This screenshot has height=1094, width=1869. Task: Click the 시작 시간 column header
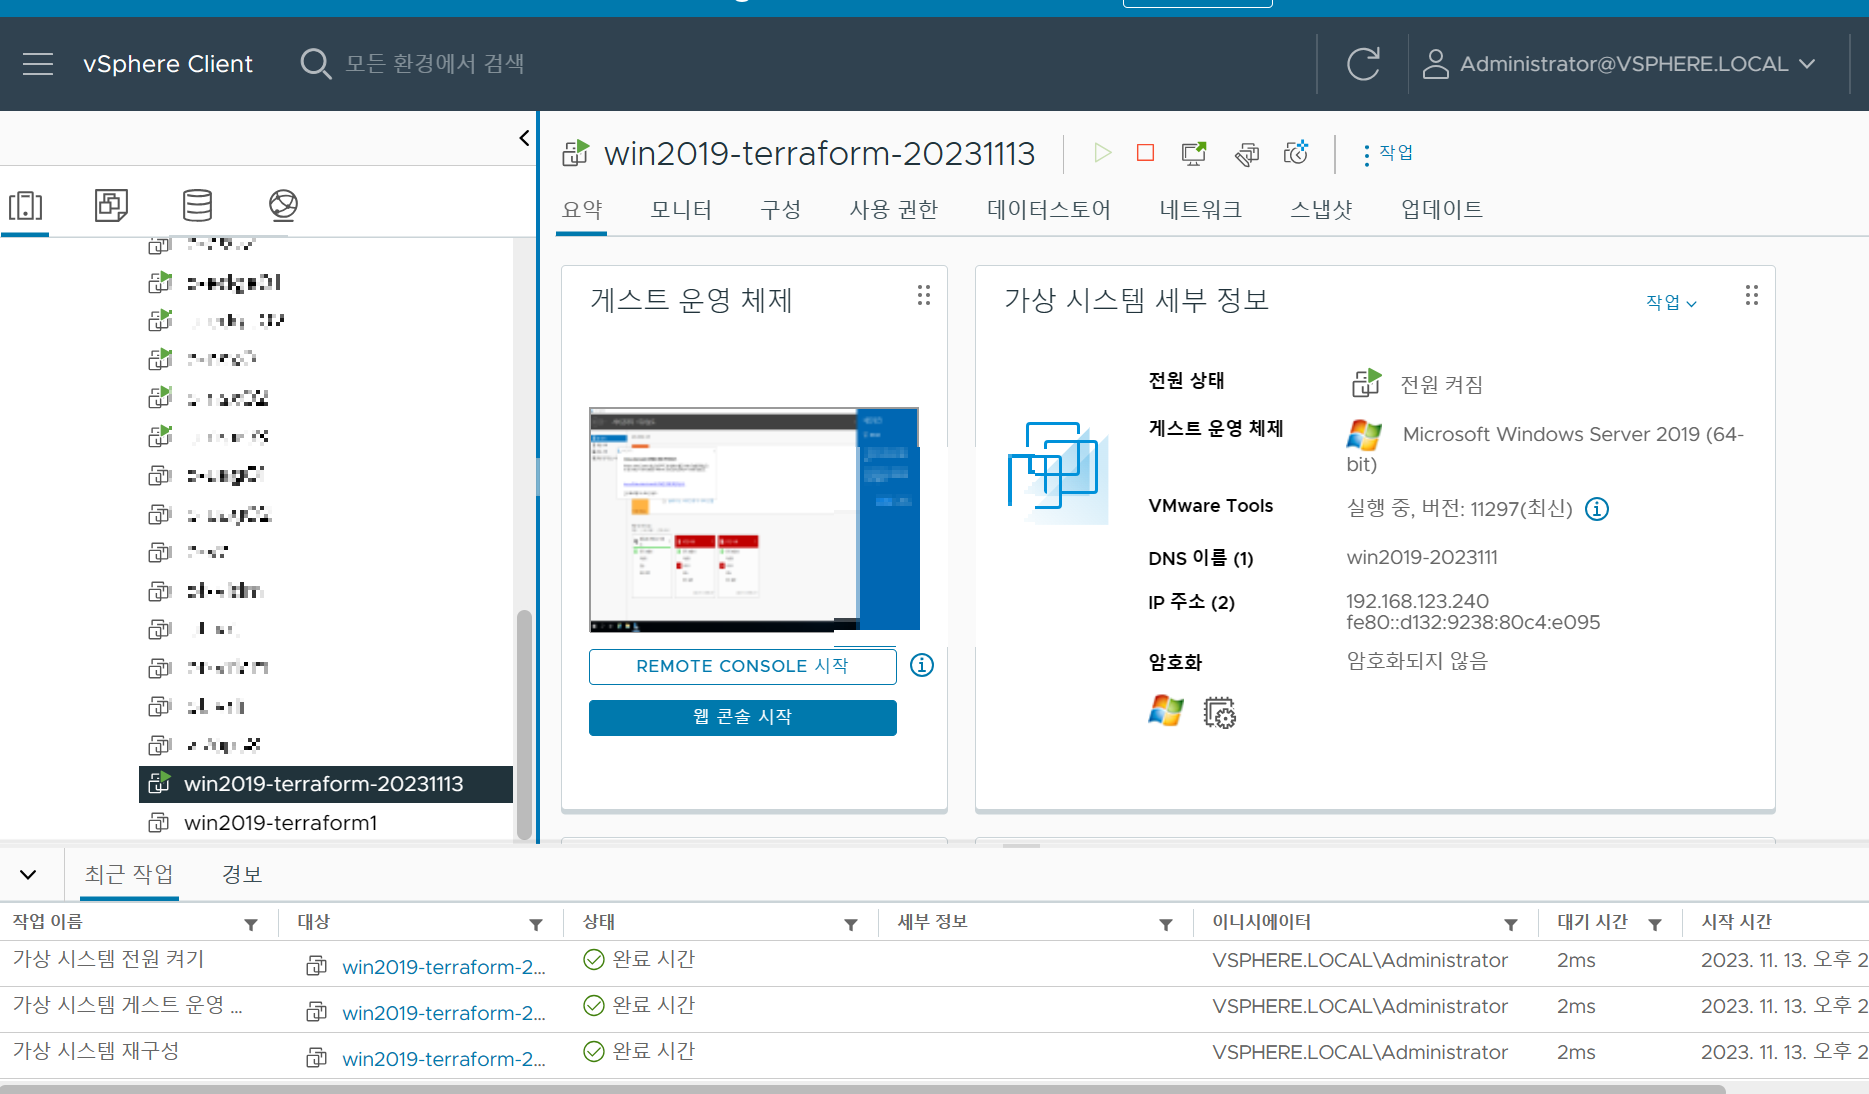point(1737,922)
